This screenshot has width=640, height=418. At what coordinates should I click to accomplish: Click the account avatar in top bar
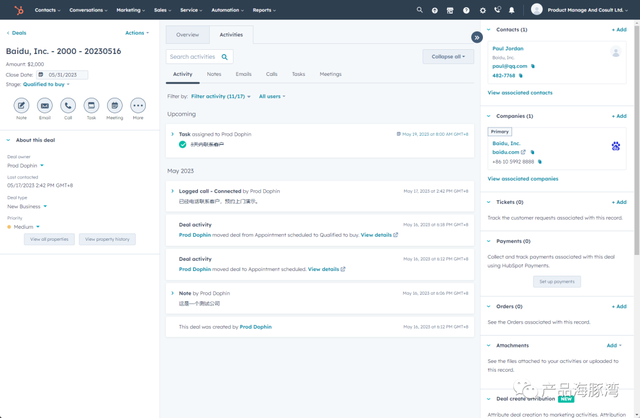[537, 9]
